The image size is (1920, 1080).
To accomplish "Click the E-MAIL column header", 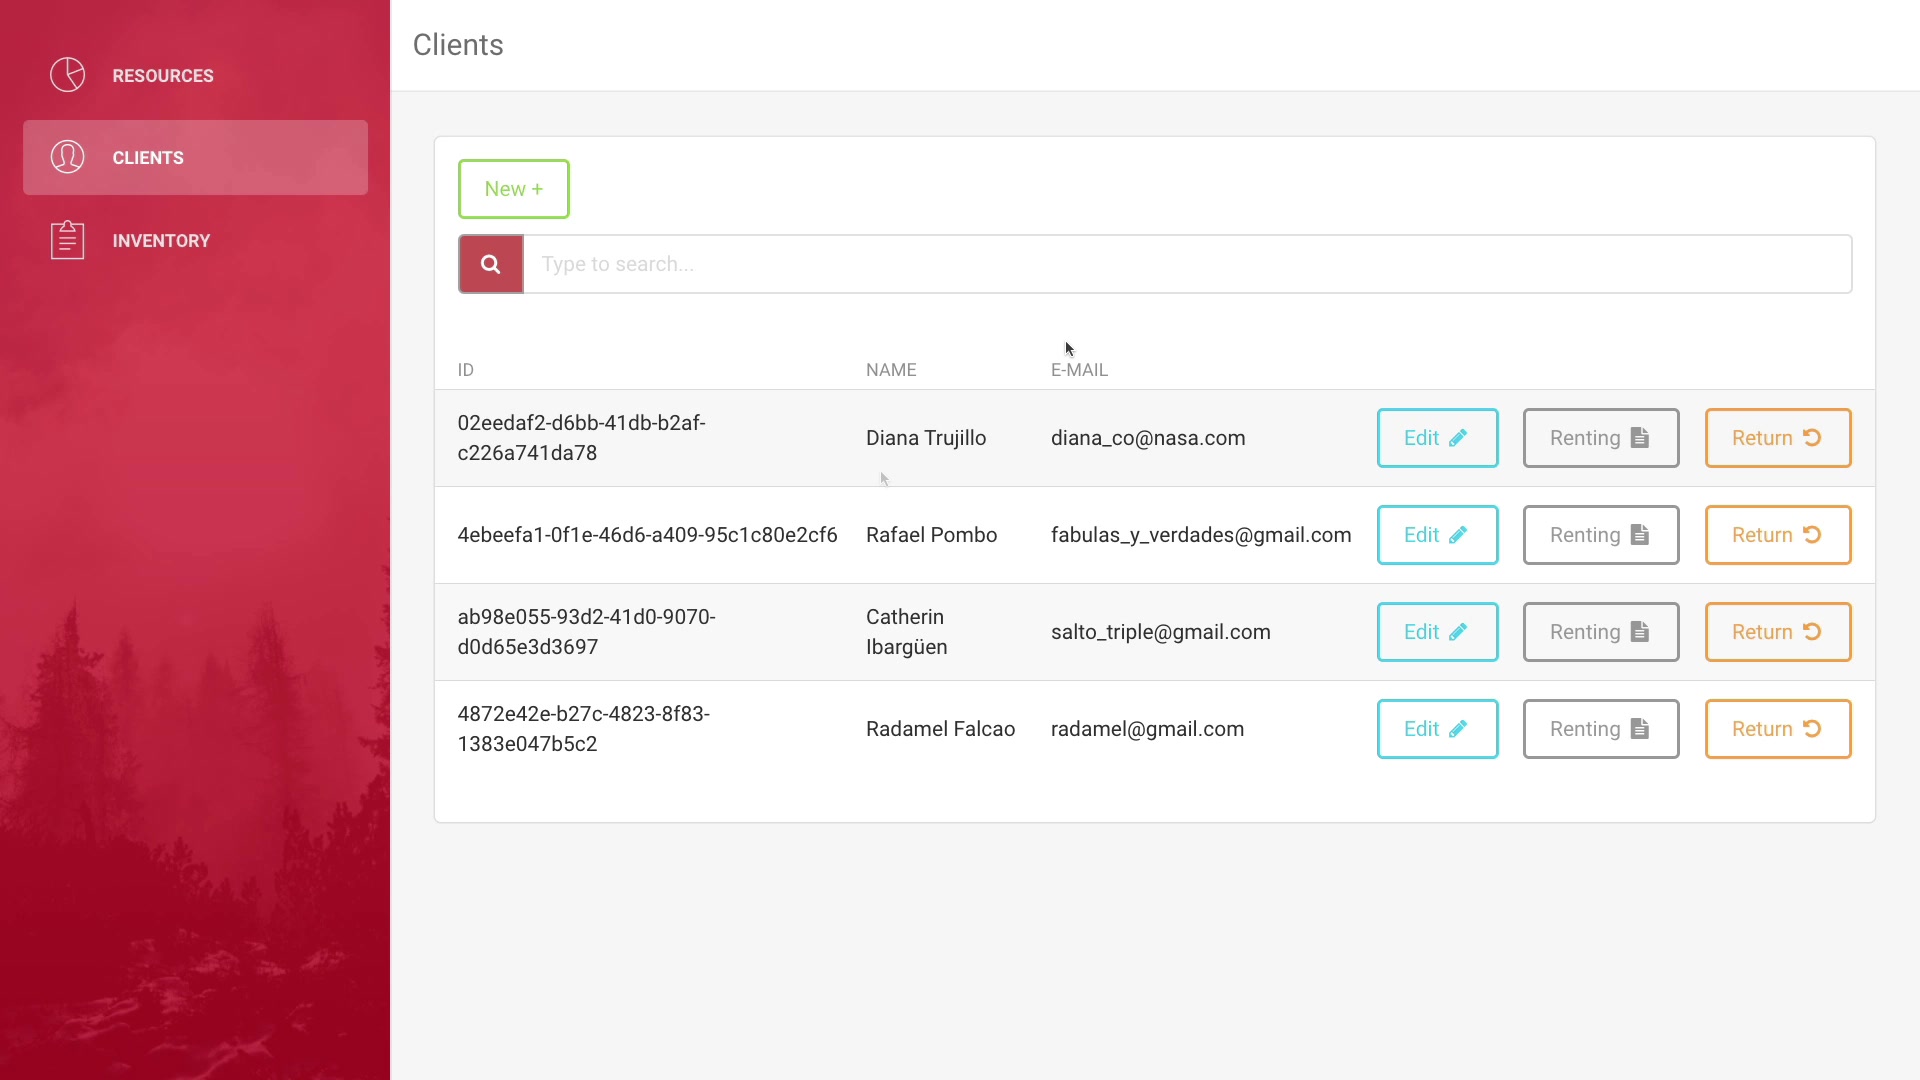I will click(x=1078, y=370).
